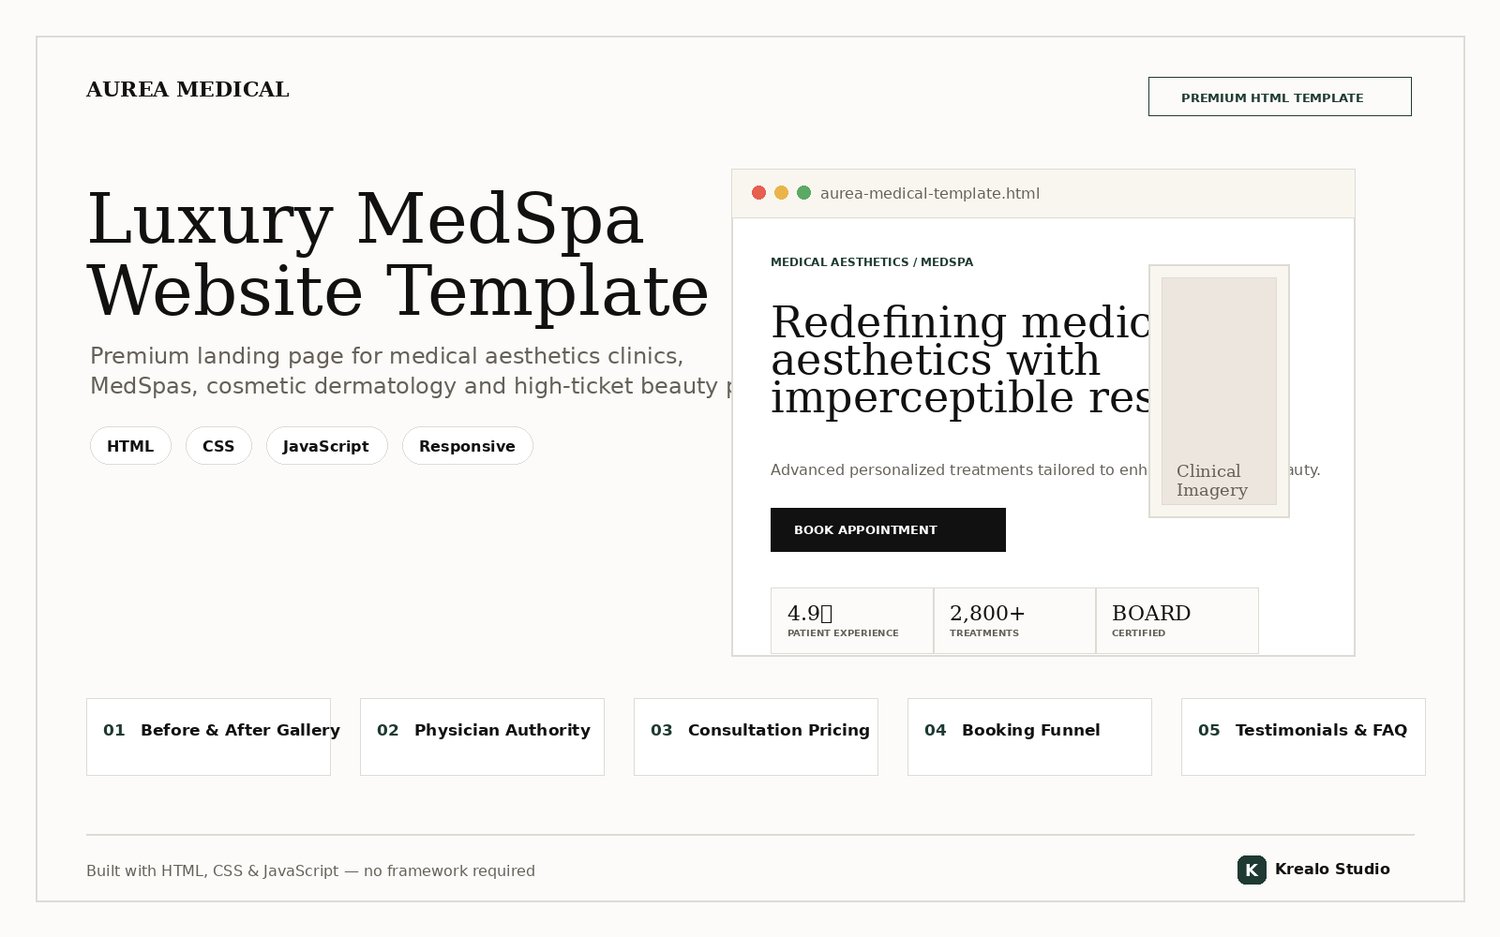1500x937 pixels.
Task: Click the 2,800+ Treatments stat box
Action: tap(1015, 621)
